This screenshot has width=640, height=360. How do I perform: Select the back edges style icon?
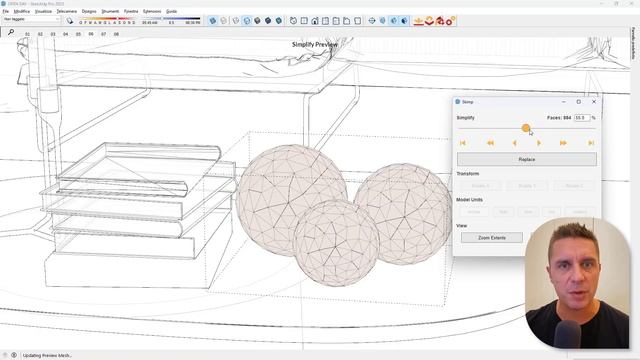coord(224,20)
